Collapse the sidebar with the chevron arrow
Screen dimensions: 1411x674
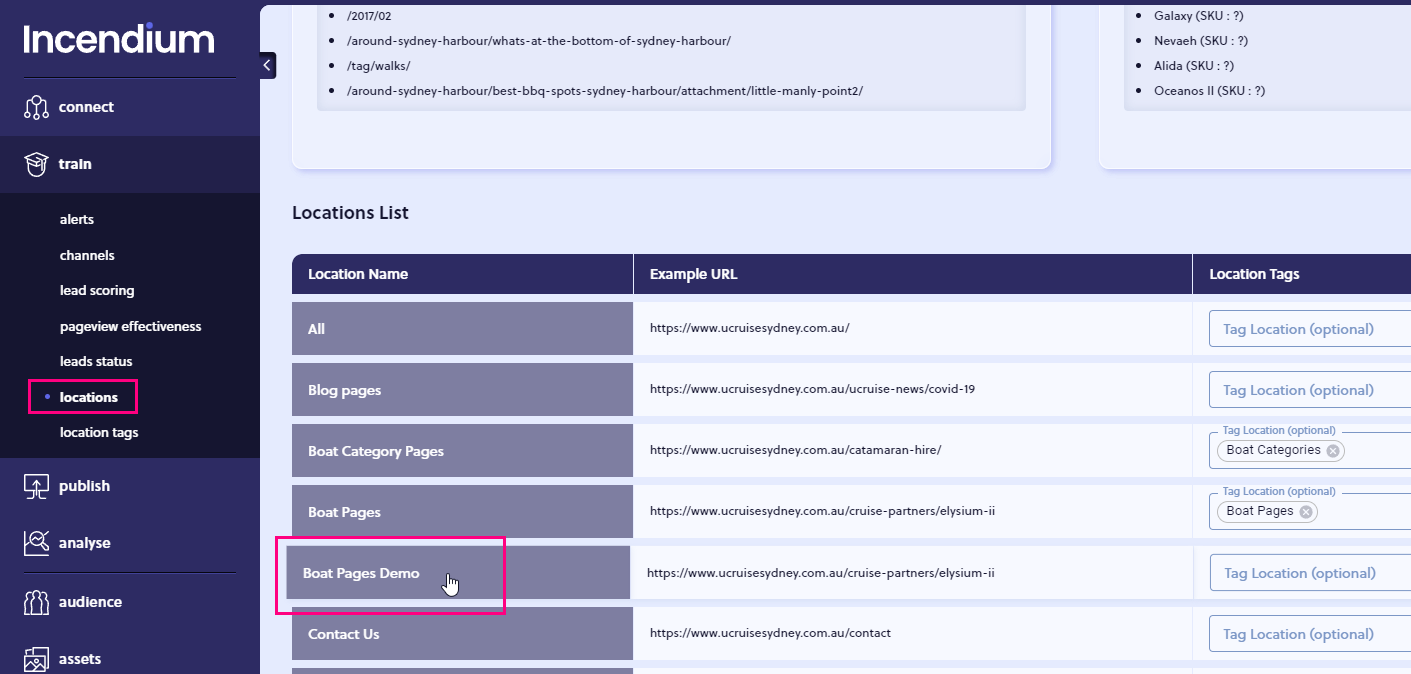[267, 65]
